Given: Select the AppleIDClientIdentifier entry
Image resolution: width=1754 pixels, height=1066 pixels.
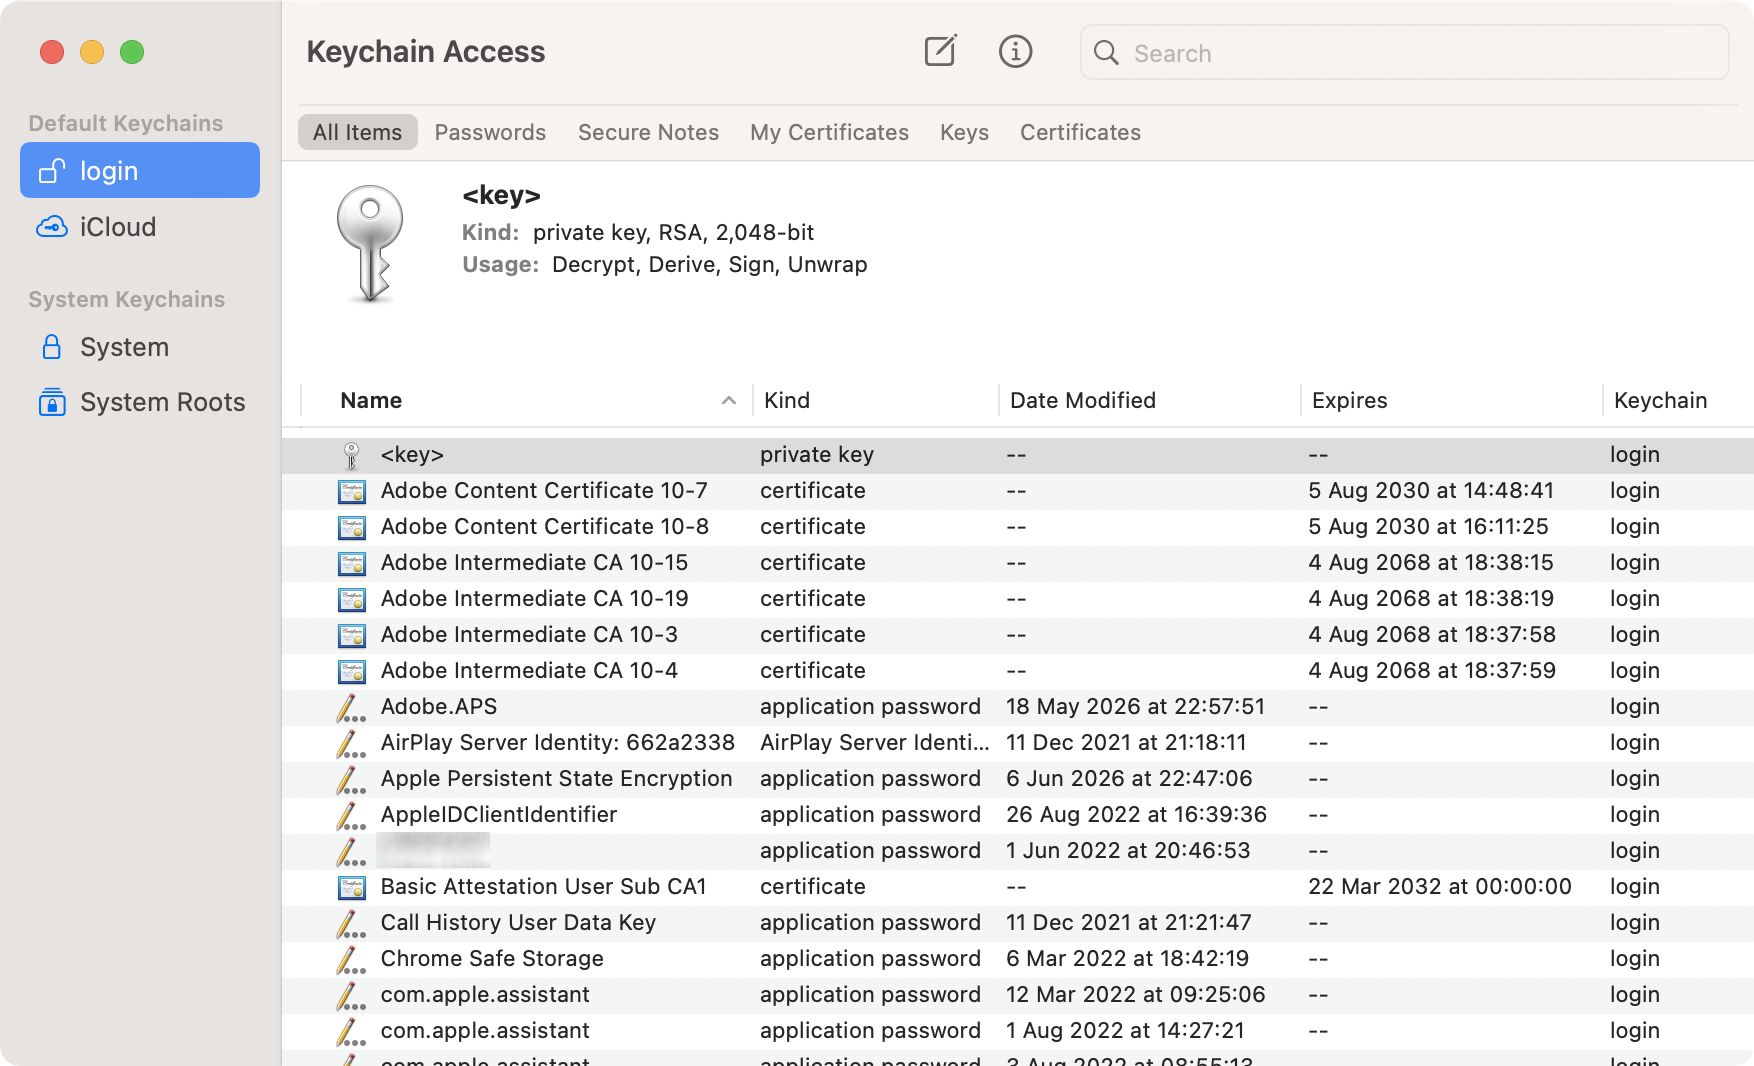Looking at the screenshot, I should [x=1018, y=815].
